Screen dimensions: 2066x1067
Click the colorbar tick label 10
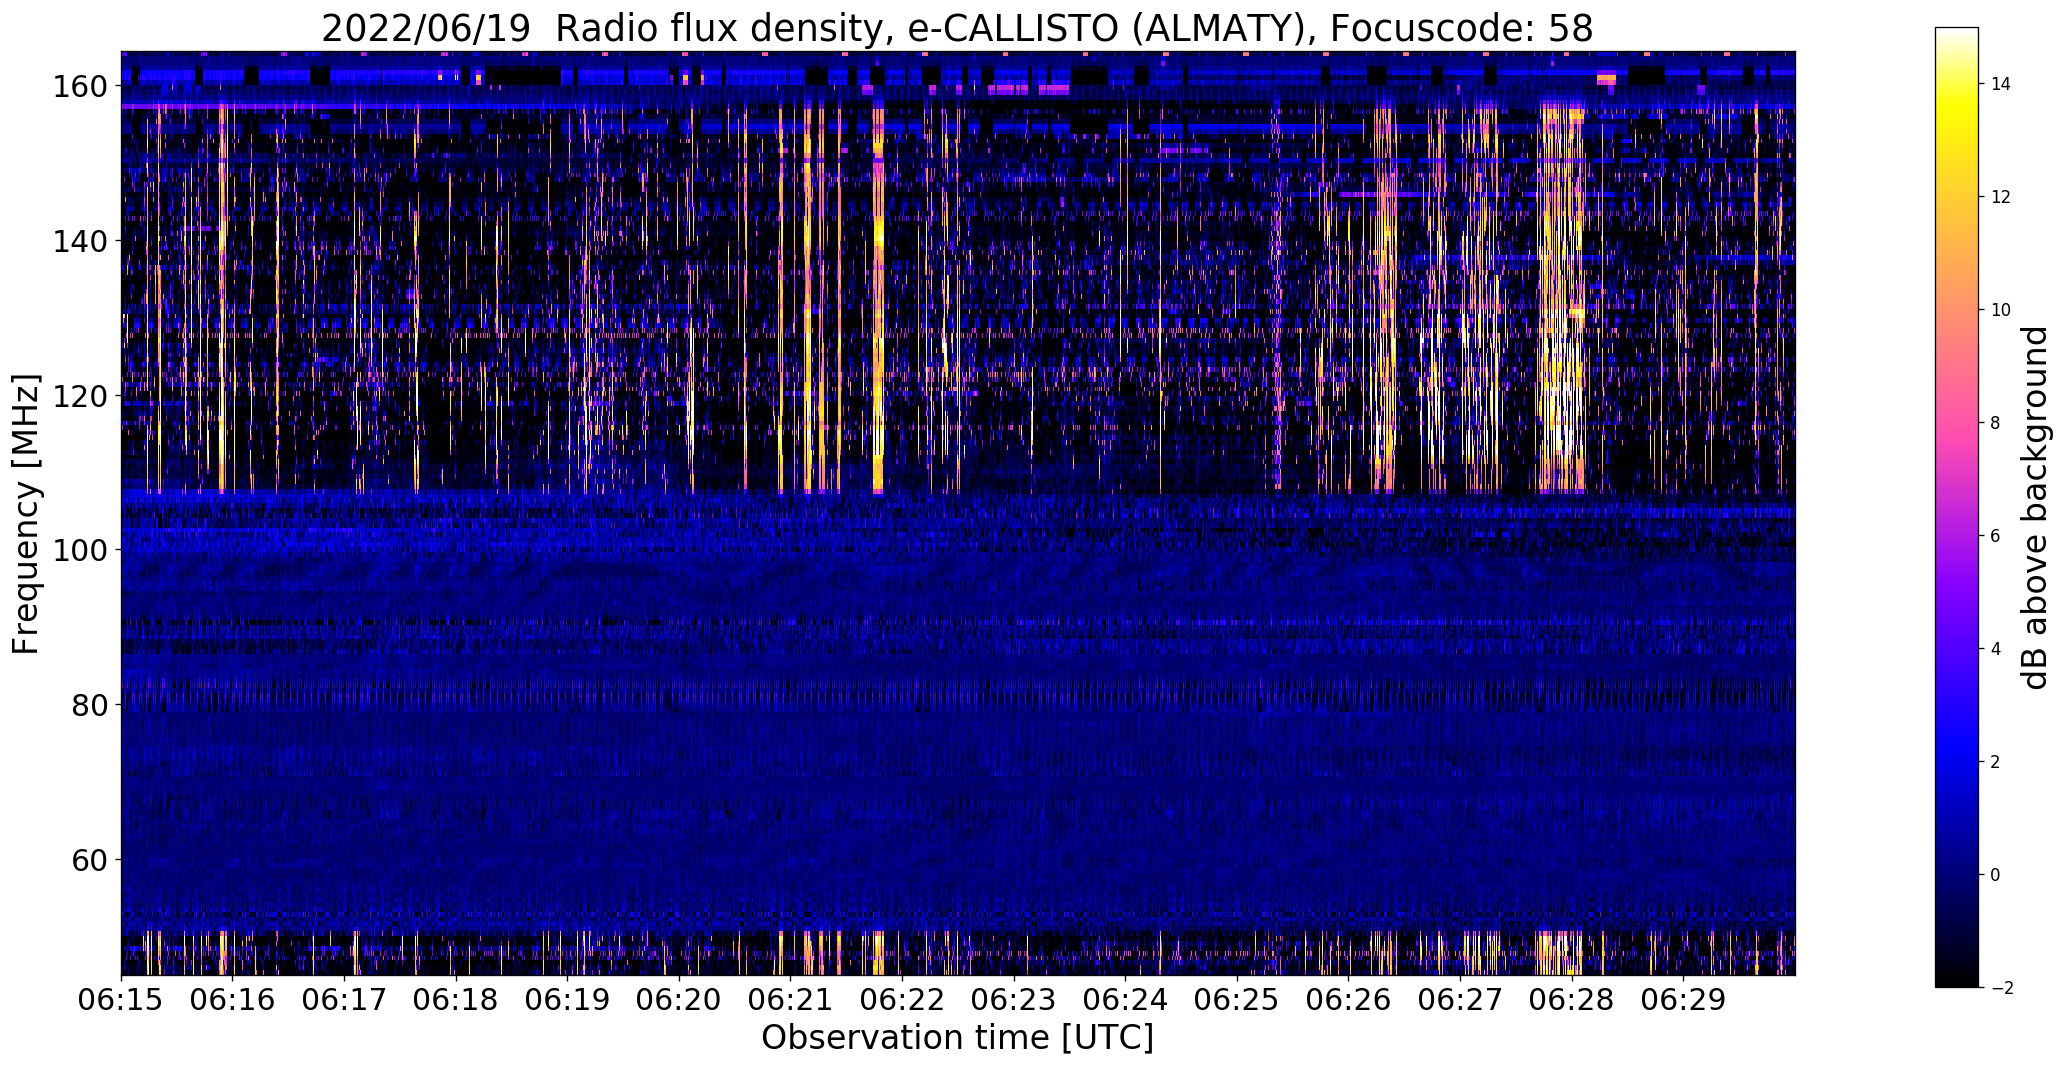coord(2001,310)
